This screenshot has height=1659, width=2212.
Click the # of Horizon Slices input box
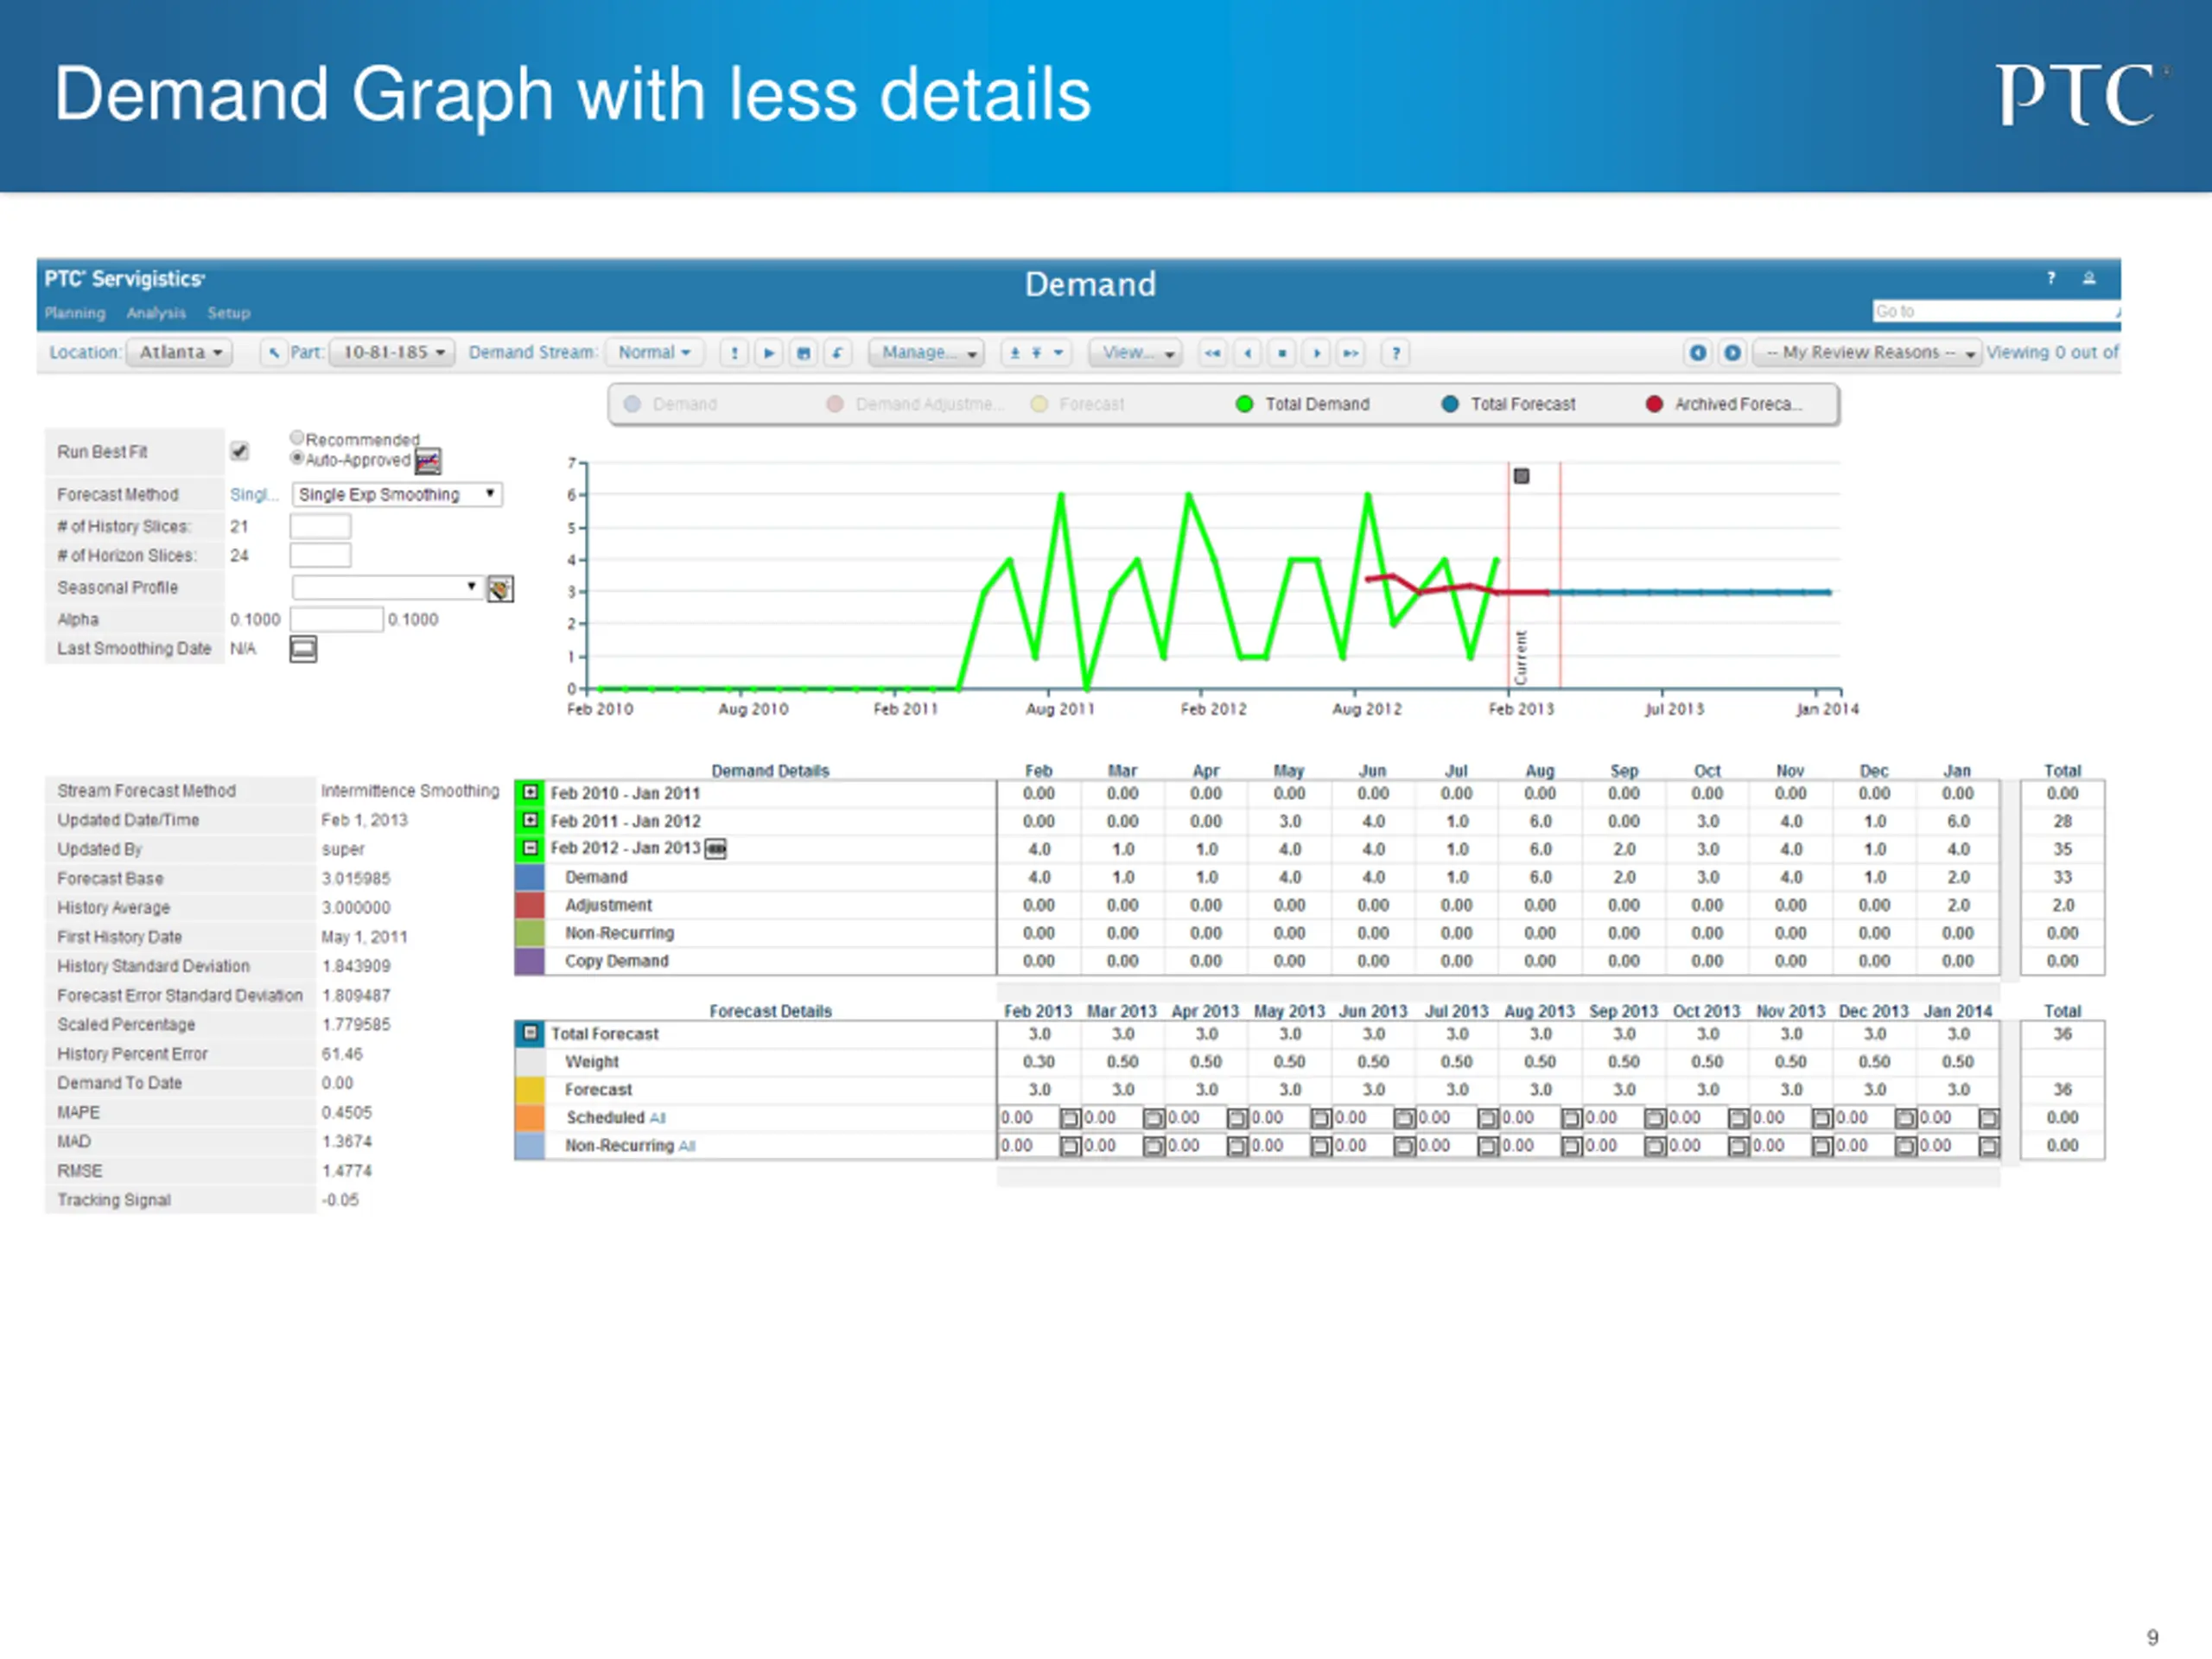pyautogui.click(x=321, y=555)
